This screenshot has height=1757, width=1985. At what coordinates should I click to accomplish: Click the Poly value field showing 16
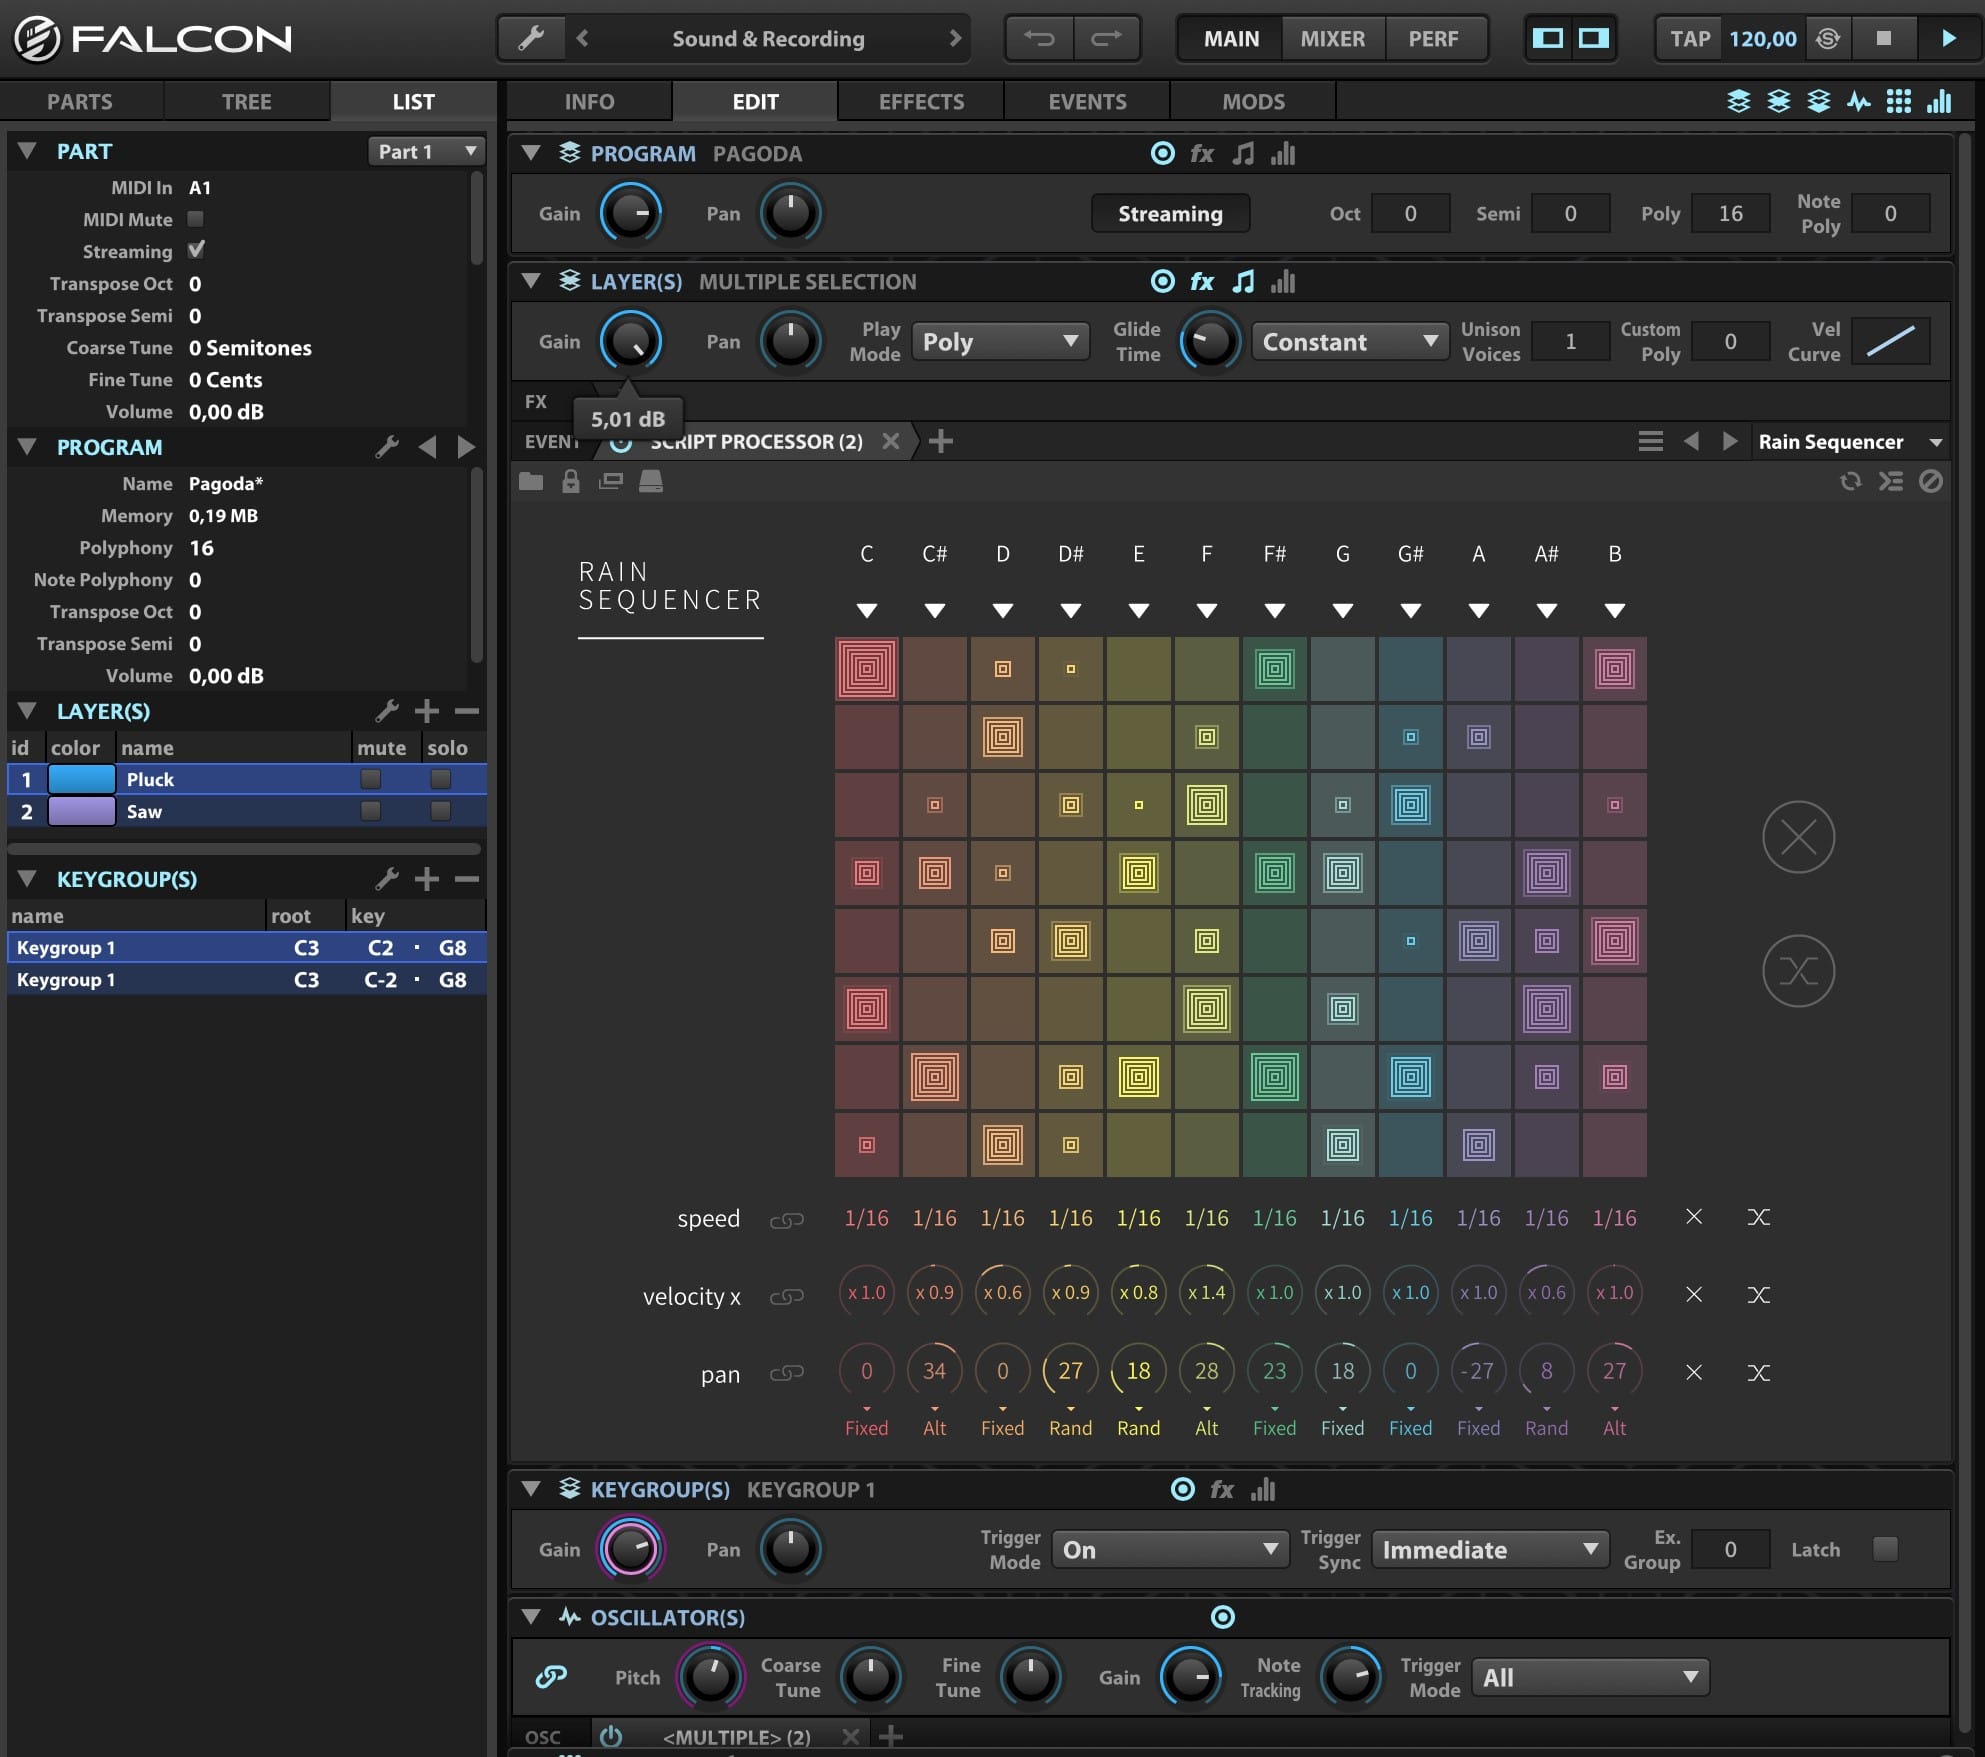pos(1730,214)
